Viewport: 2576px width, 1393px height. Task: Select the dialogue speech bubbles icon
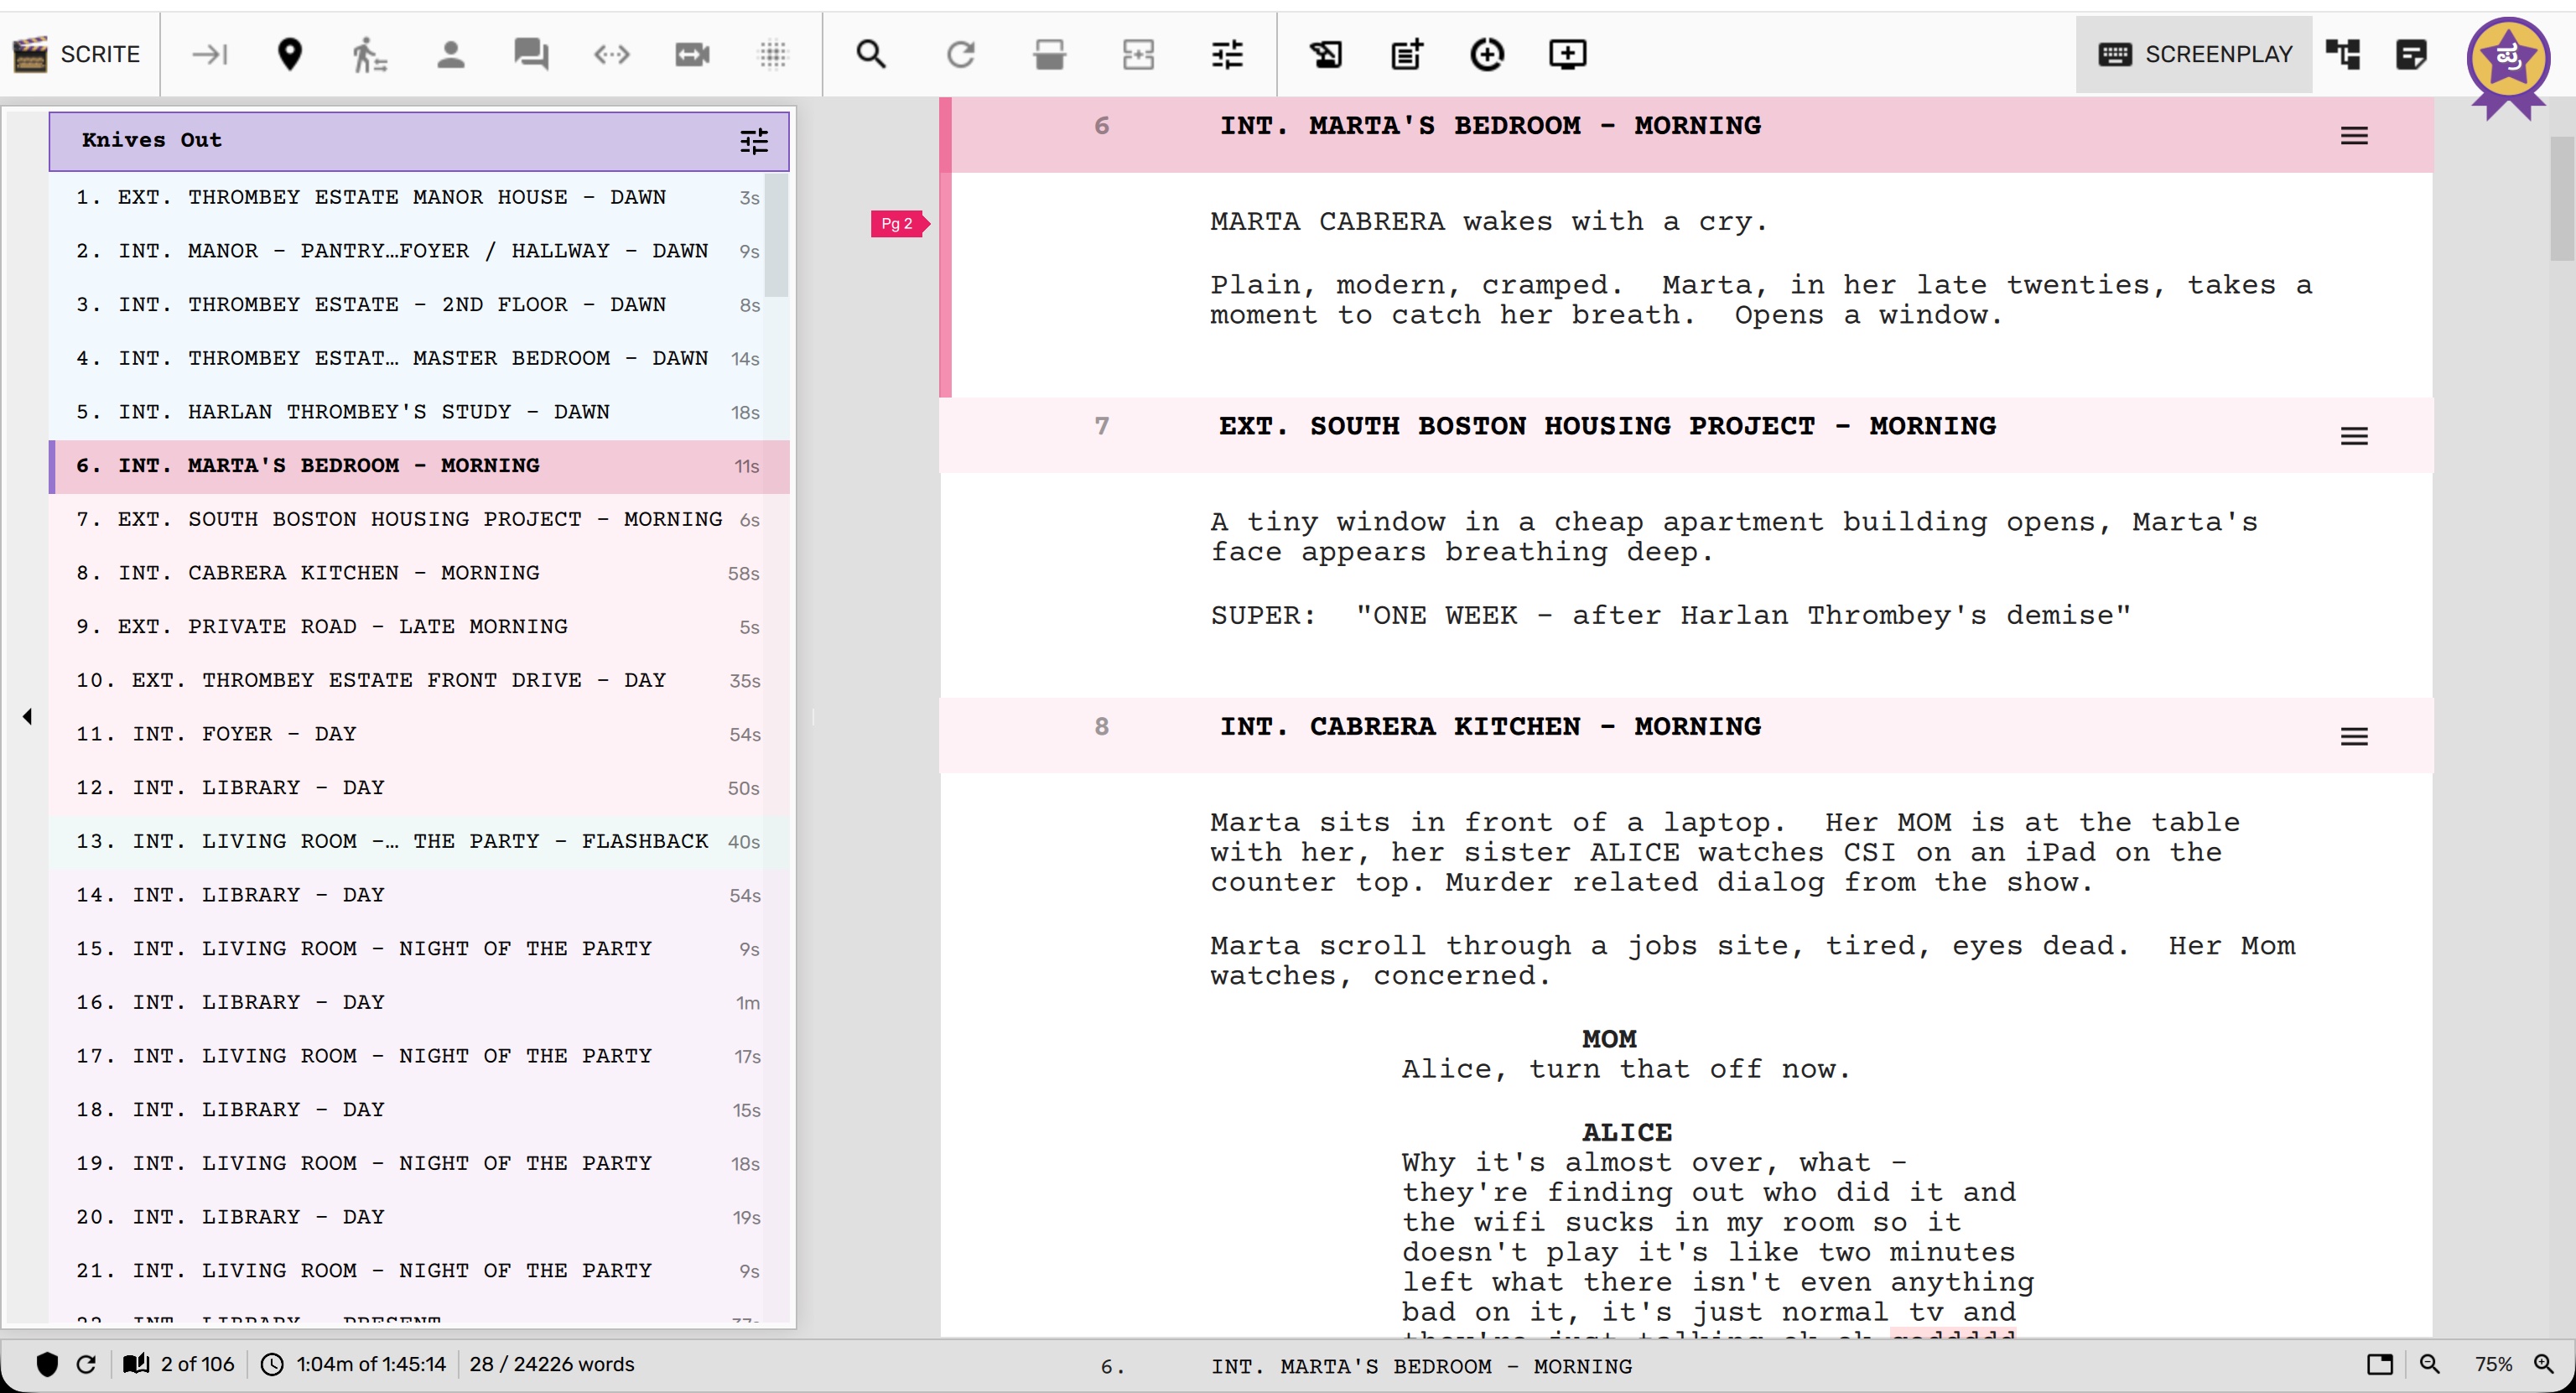click(x=531, y=54)
